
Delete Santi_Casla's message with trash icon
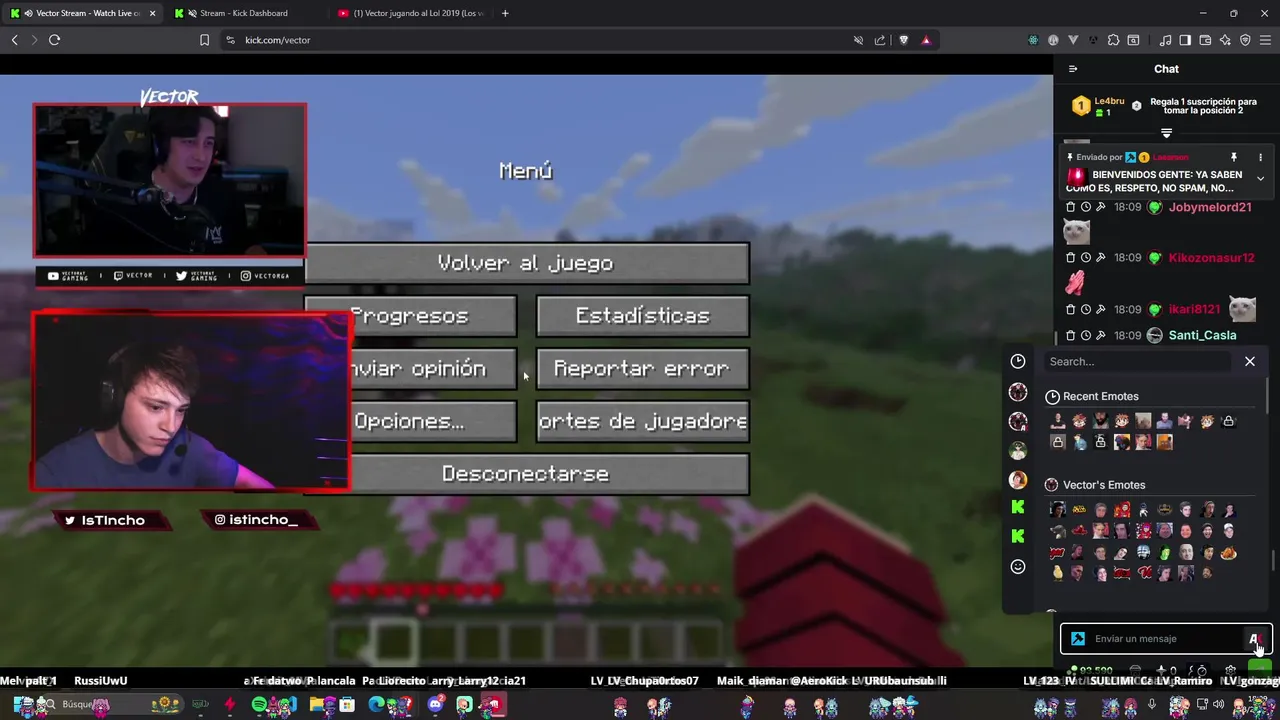pyautogui.click(x=1070, y=335)
